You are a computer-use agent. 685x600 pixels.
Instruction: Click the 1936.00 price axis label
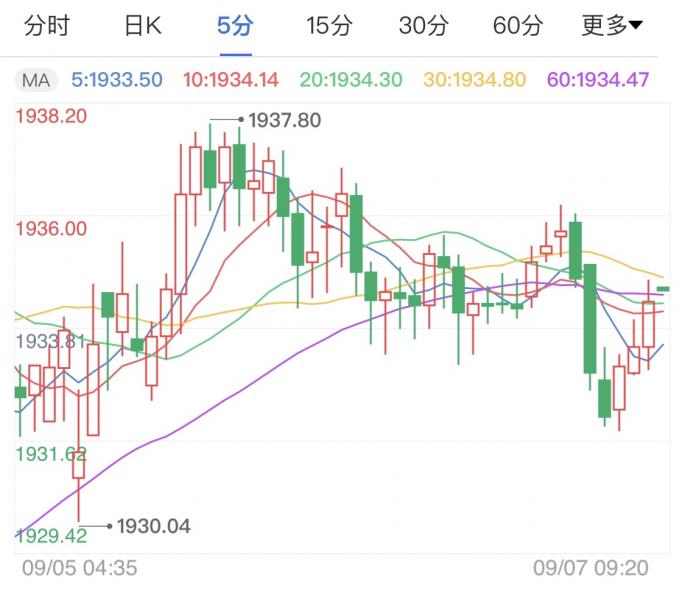[51, 228]
